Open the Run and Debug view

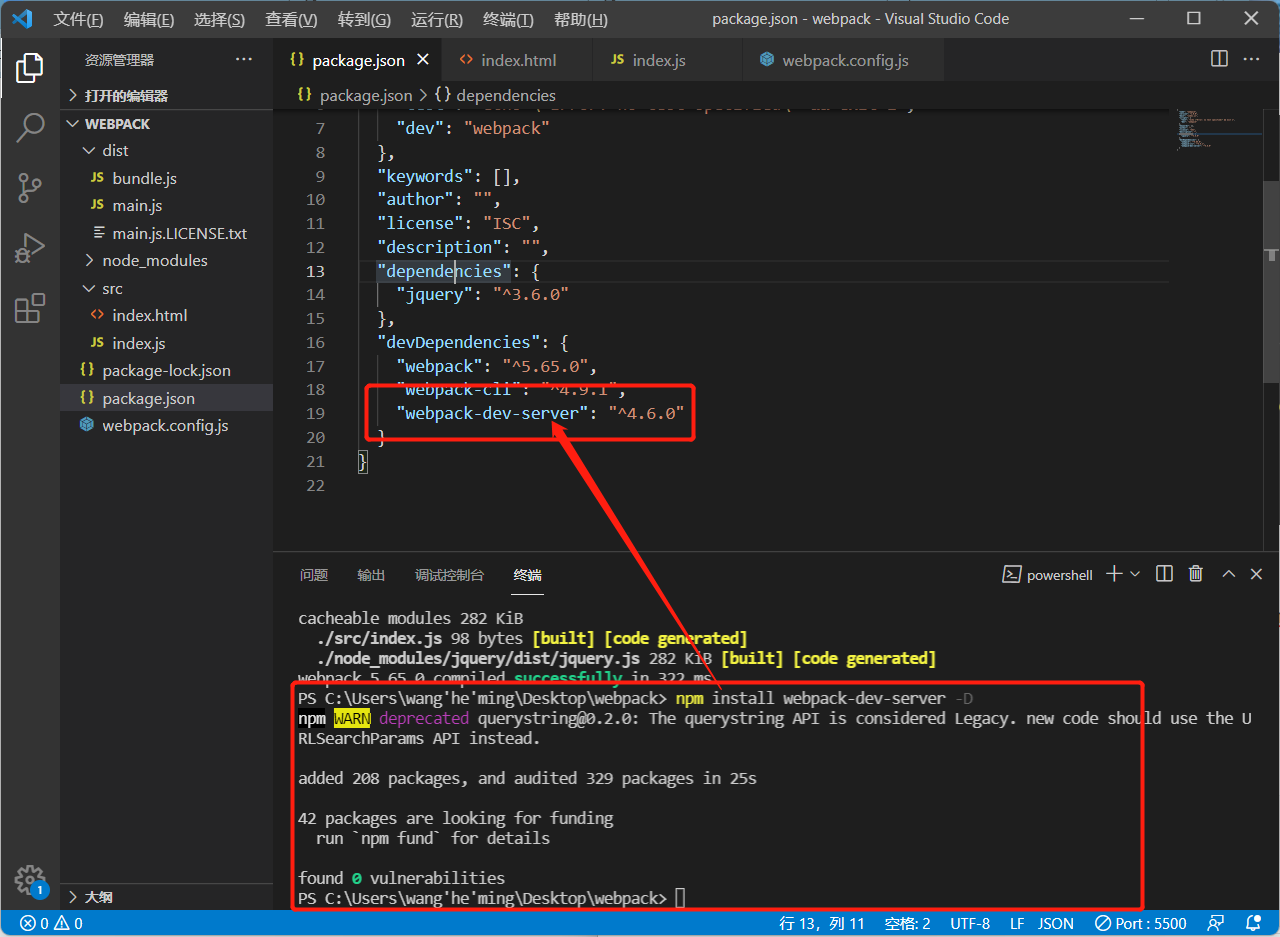point(30,248)
